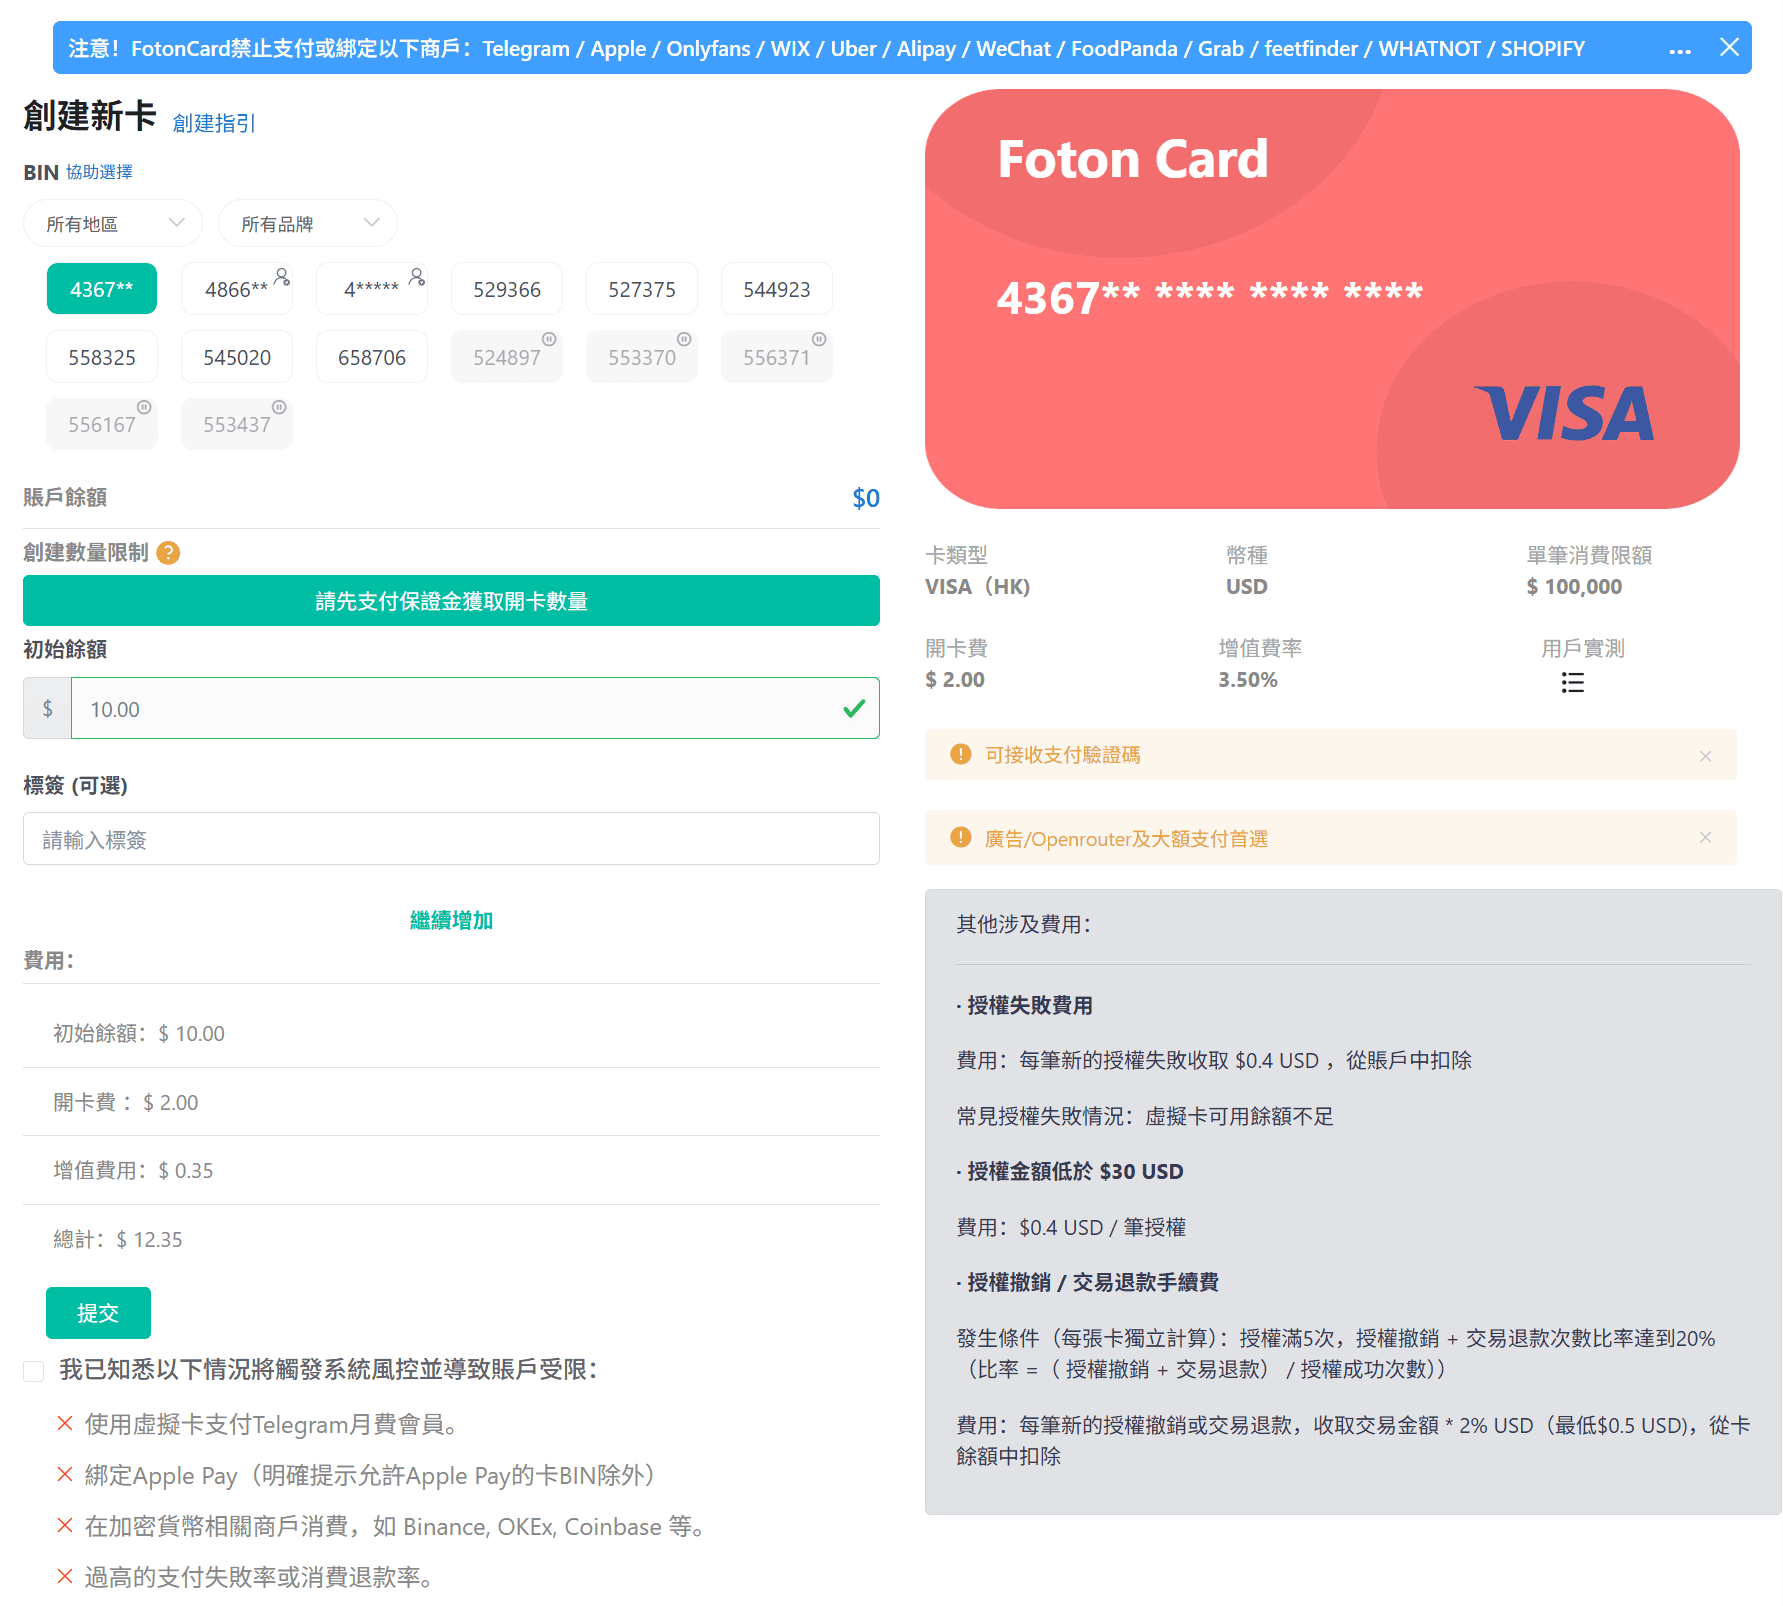The image size is (1783, 1606).
Task: Click the pause icon on BIN 553370
Action: [684, 339]
